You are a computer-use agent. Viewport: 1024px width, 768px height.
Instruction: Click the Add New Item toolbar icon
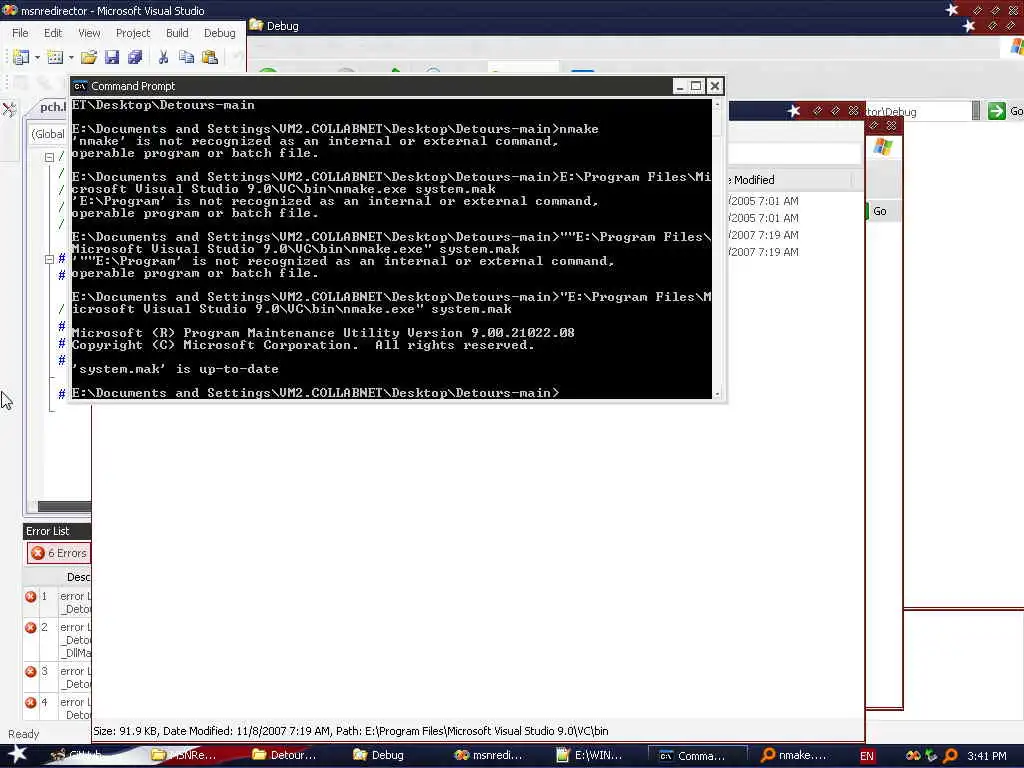(56, 57)
